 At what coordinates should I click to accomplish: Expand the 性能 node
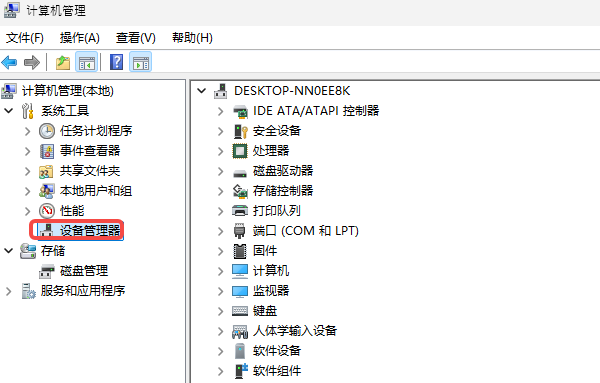tap(28, 211)
